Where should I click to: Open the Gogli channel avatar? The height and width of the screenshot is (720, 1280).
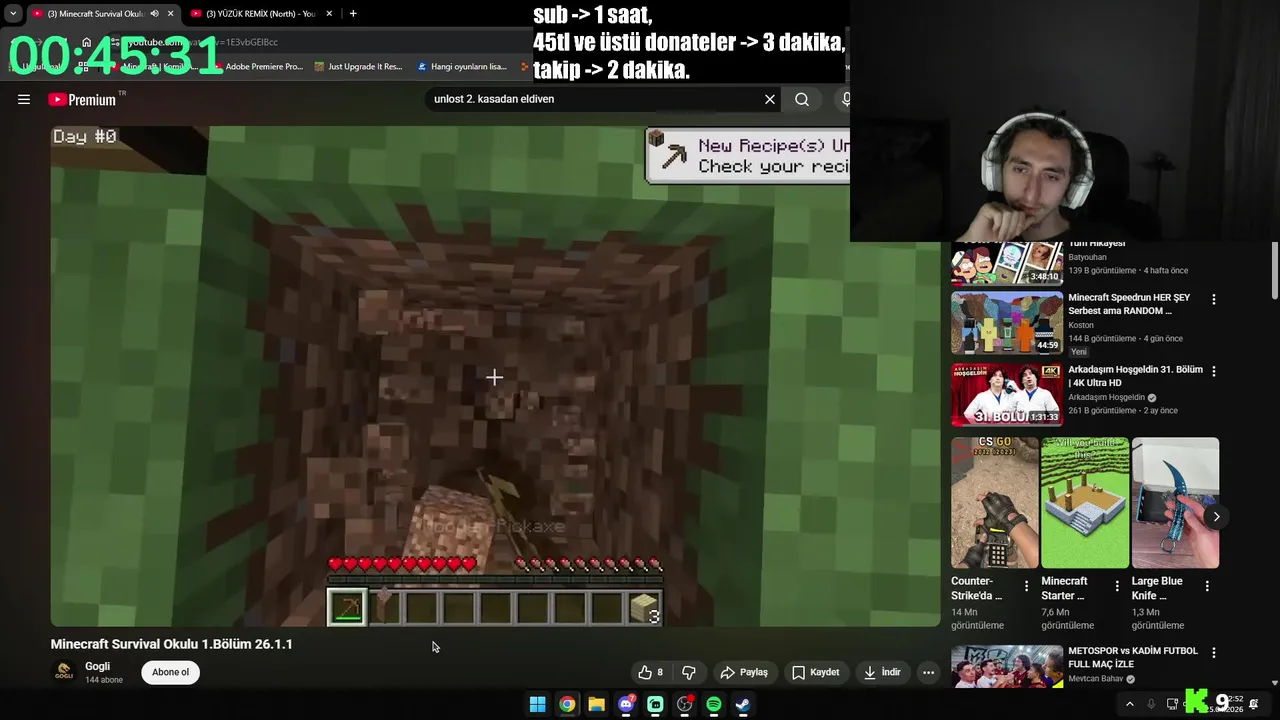64,672
